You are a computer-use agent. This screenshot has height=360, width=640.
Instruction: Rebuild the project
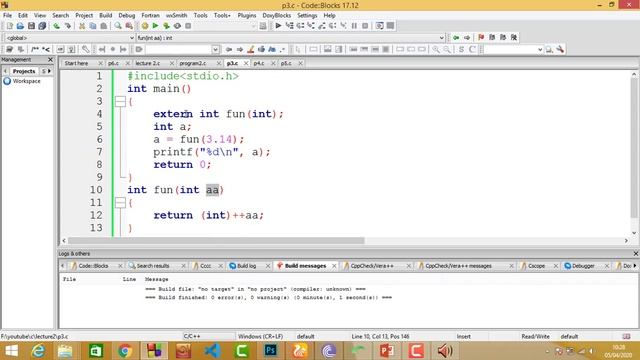pos(177,26)
